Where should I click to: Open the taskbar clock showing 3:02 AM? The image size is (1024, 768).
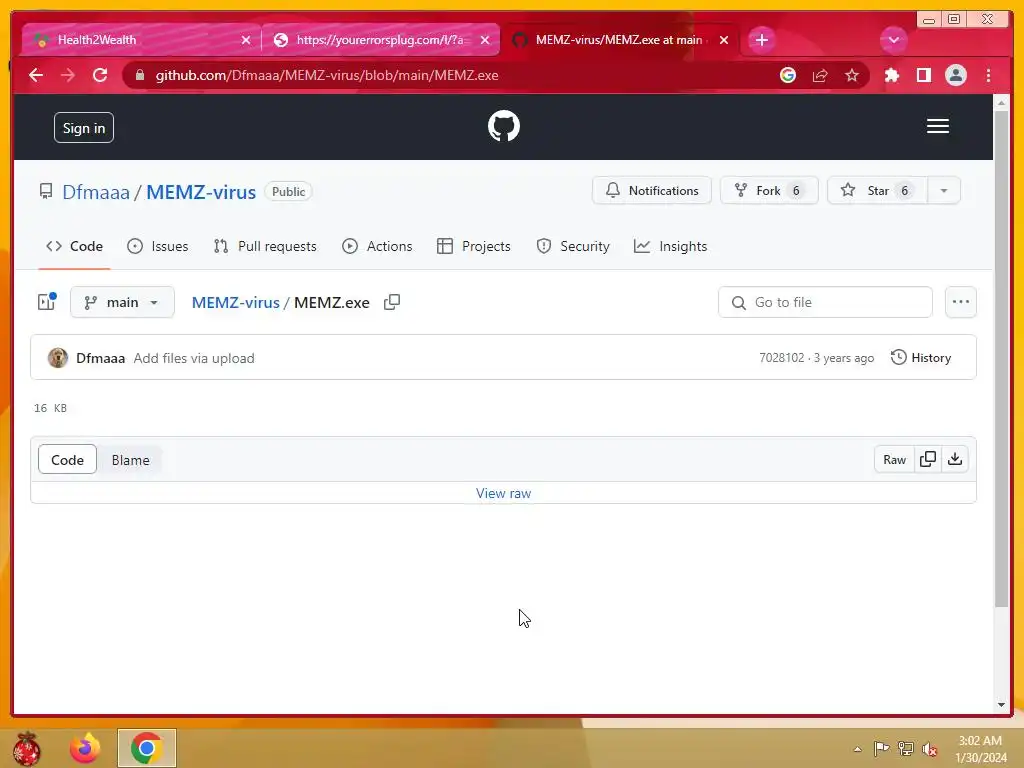coord(980,749)
